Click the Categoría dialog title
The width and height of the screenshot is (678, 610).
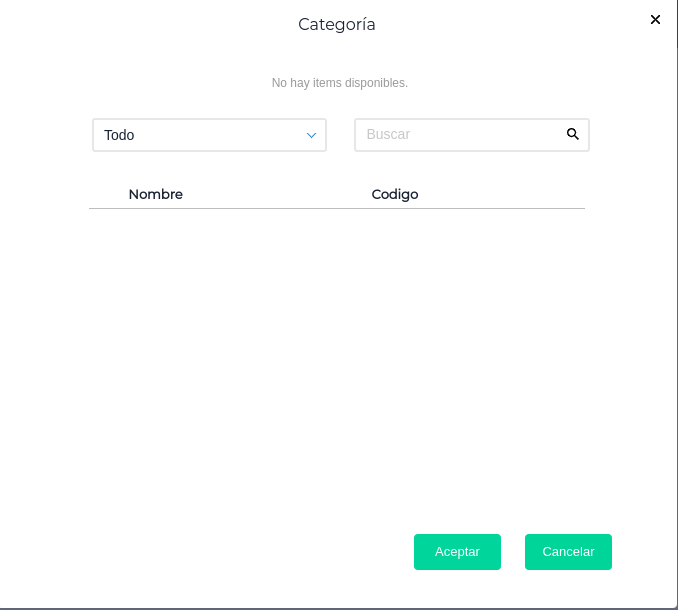337,24
